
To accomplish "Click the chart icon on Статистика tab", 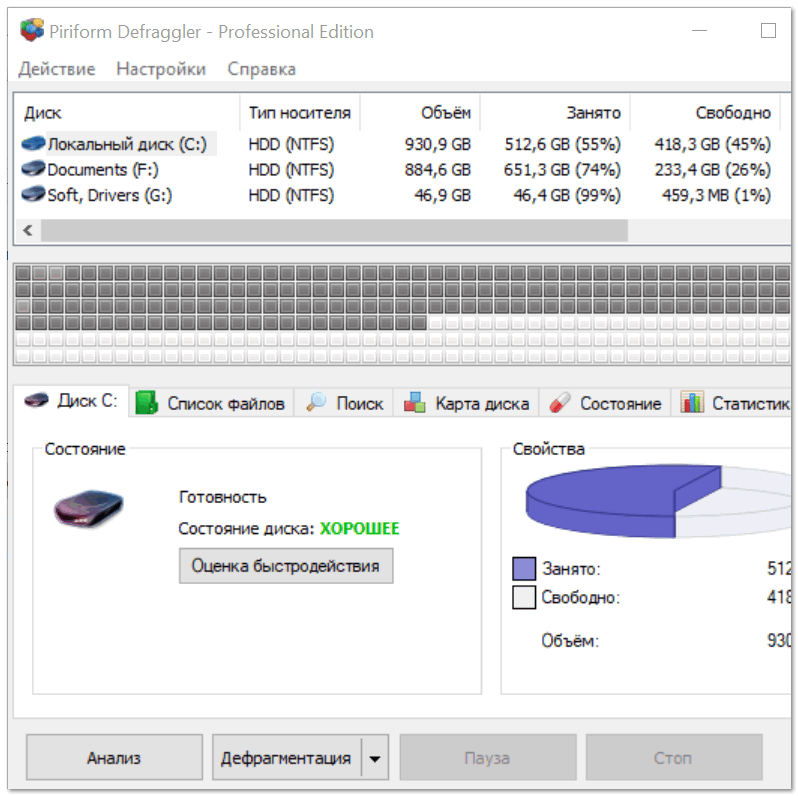I will click(x=692, y=403).
